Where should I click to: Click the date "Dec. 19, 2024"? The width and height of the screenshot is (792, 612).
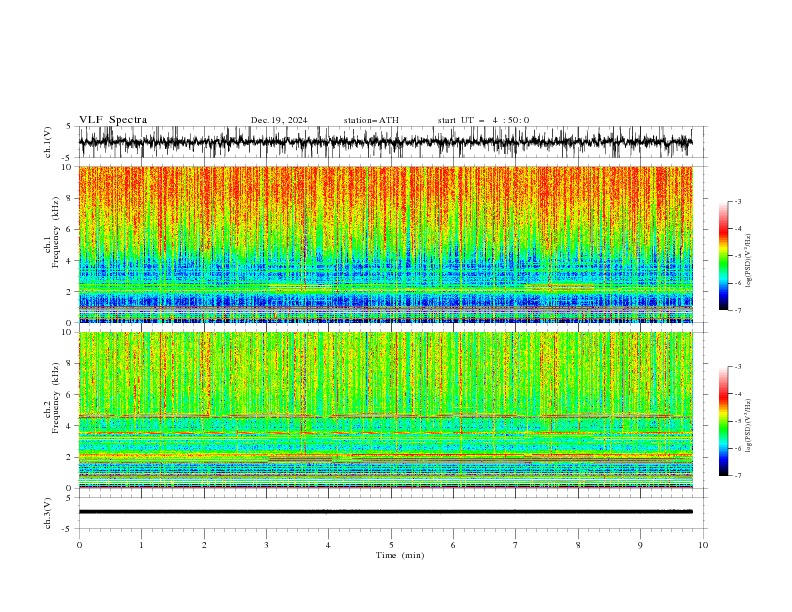(279, 120)
